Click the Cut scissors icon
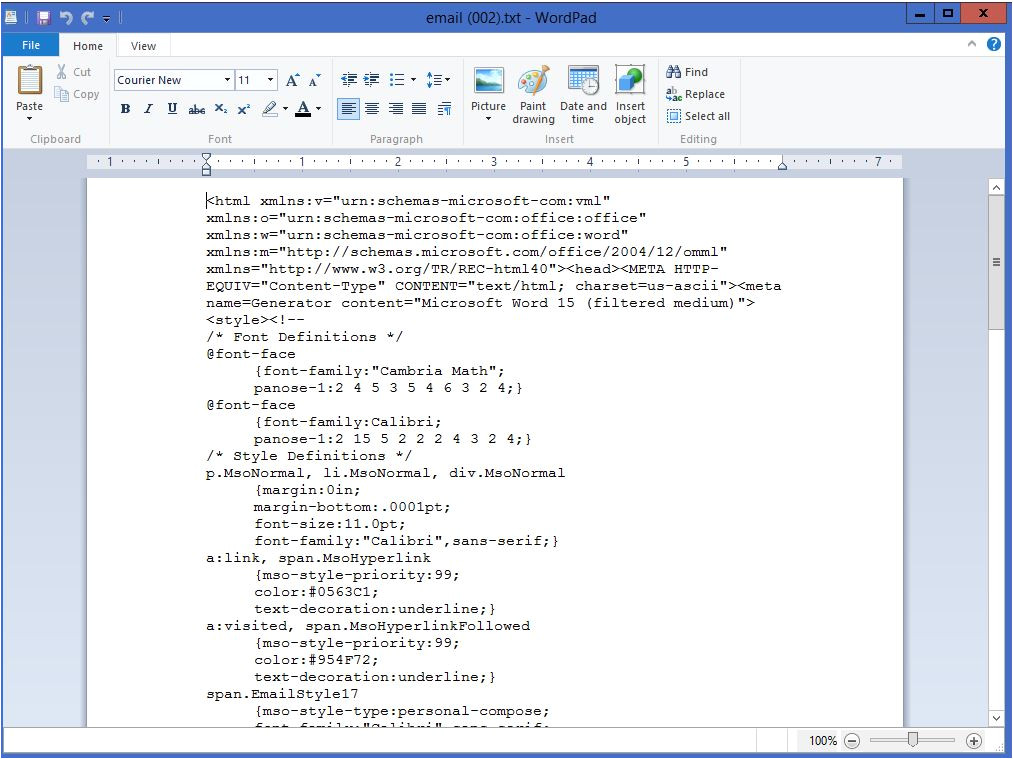1013x759 pixels. pos(61,72)
